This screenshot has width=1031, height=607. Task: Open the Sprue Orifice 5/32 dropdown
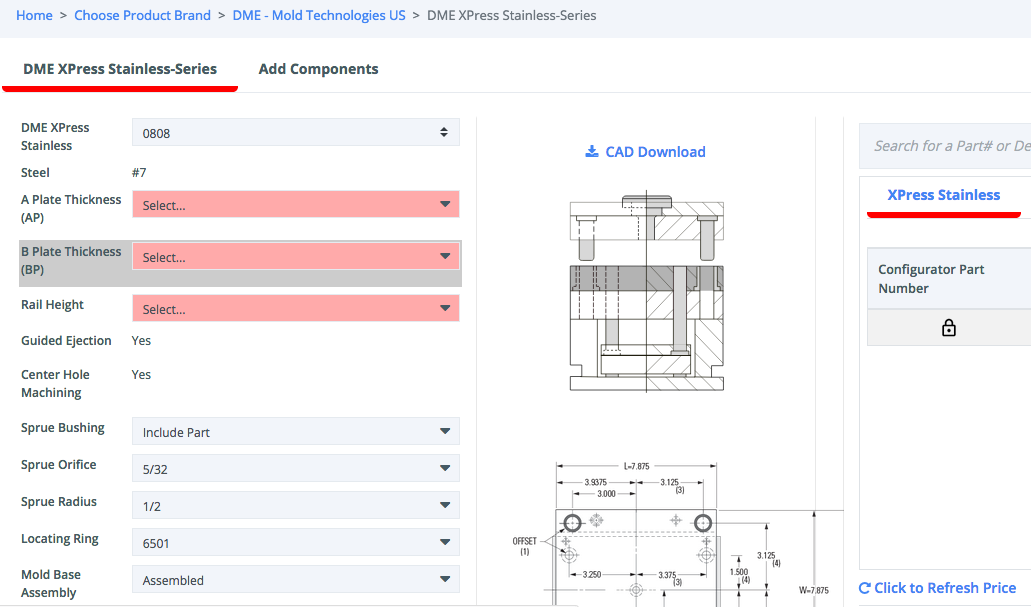[x=296, y=468]
